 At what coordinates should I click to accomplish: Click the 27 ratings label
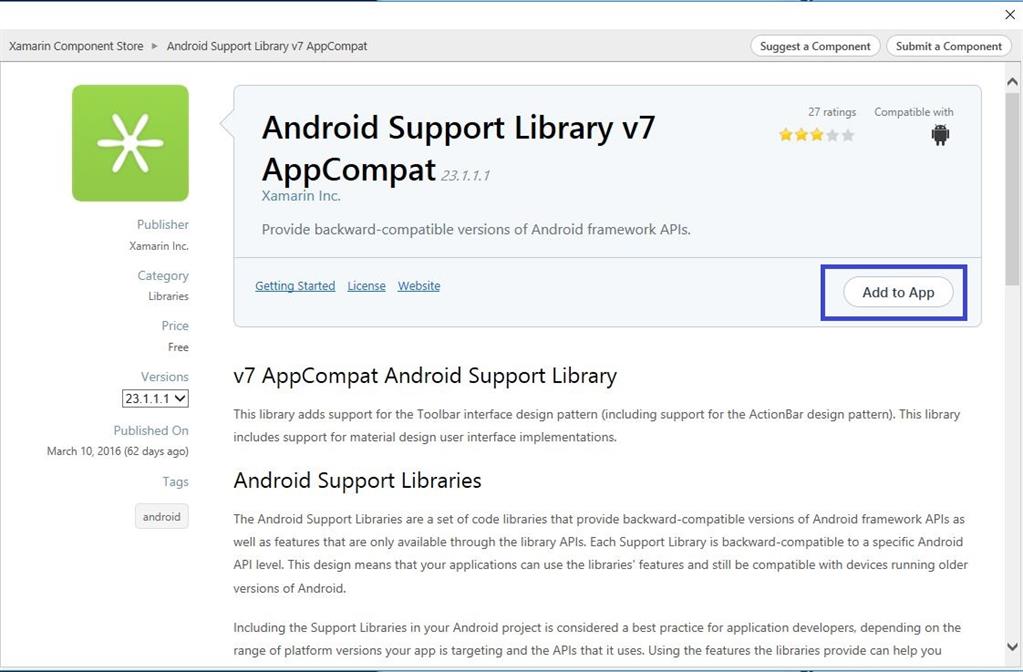tap(832, 112)
